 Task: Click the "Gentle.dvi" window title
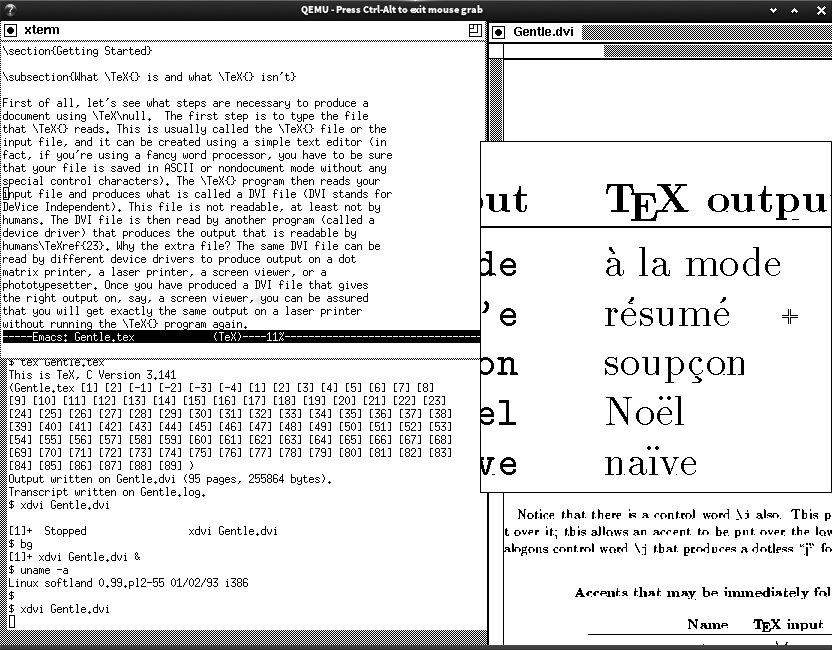tap(543, 32)
